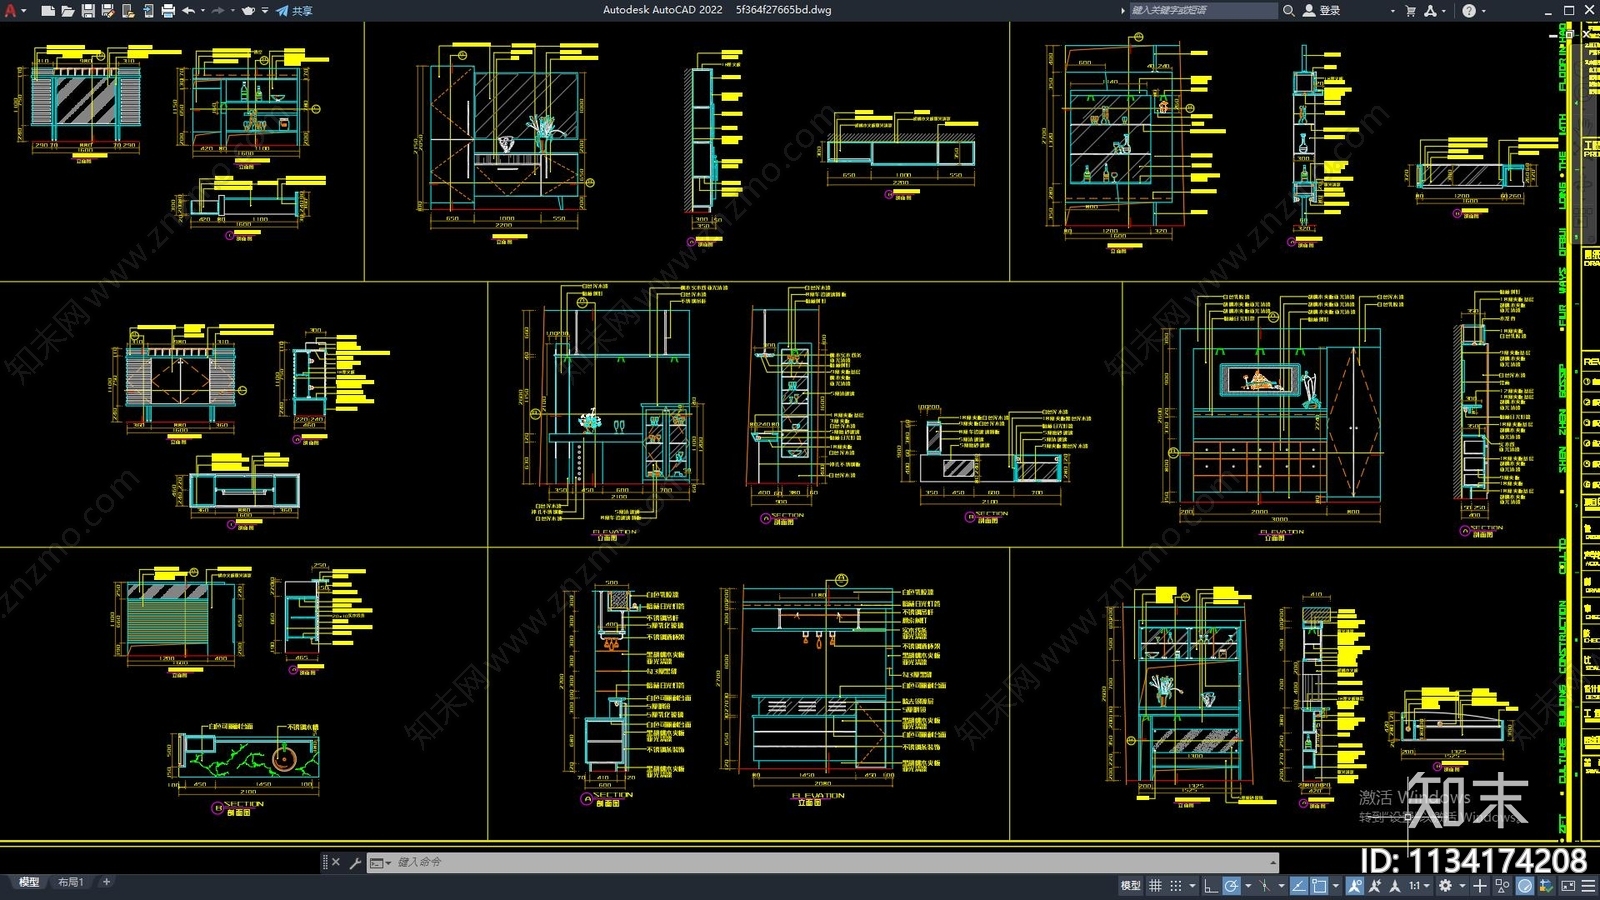Expand the Help dropdown arrow
This screenshot has height=900, width=1600.
click(x=1483, y=11)
